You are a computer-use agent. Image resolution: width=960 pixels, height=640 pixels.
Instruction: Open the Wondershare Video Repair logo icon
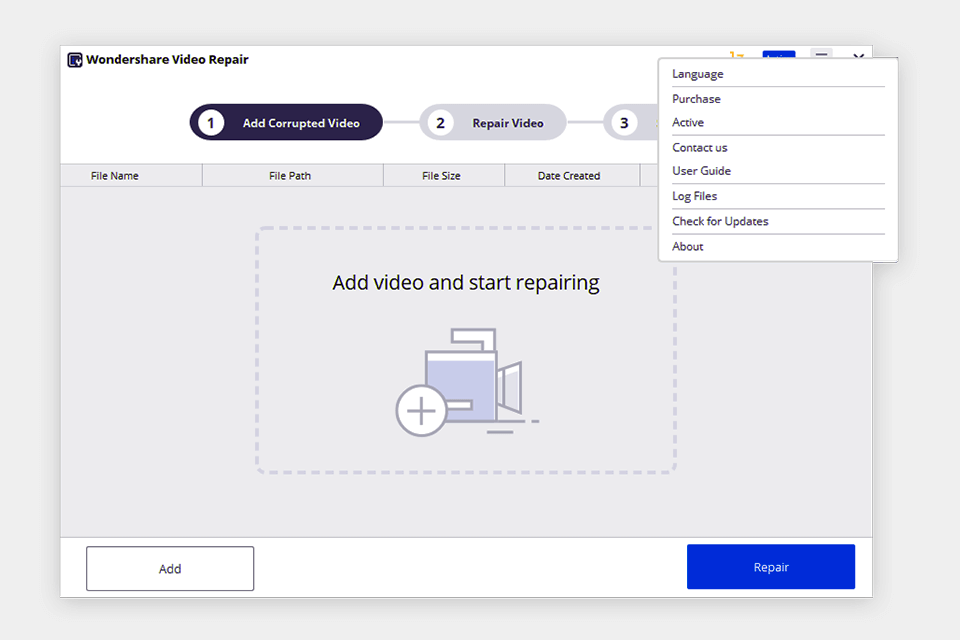coord(75,60)
